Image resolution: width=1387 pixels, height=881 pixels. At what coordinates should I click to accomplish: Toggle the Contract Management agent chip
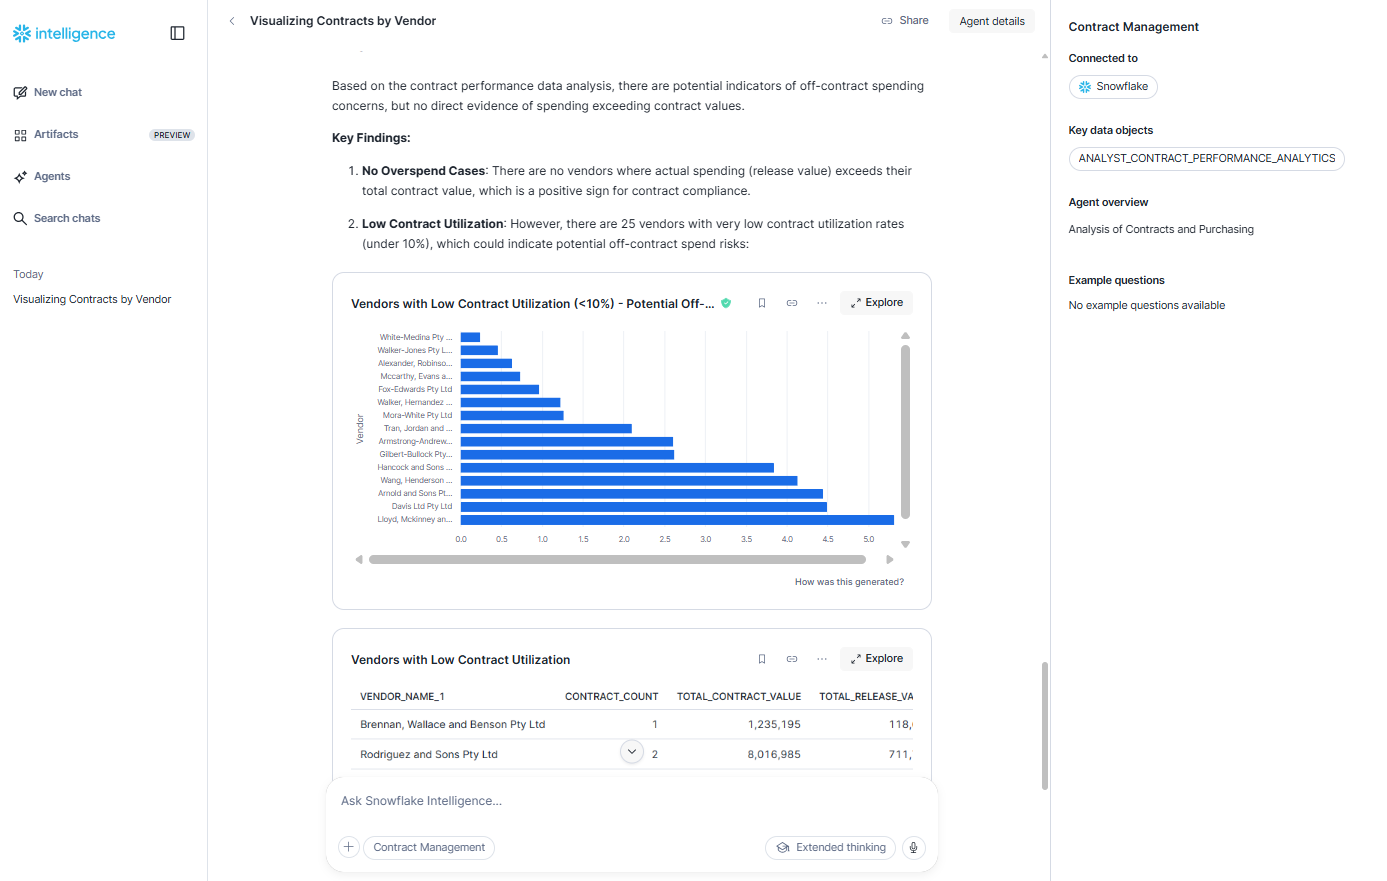pos(428,847)
